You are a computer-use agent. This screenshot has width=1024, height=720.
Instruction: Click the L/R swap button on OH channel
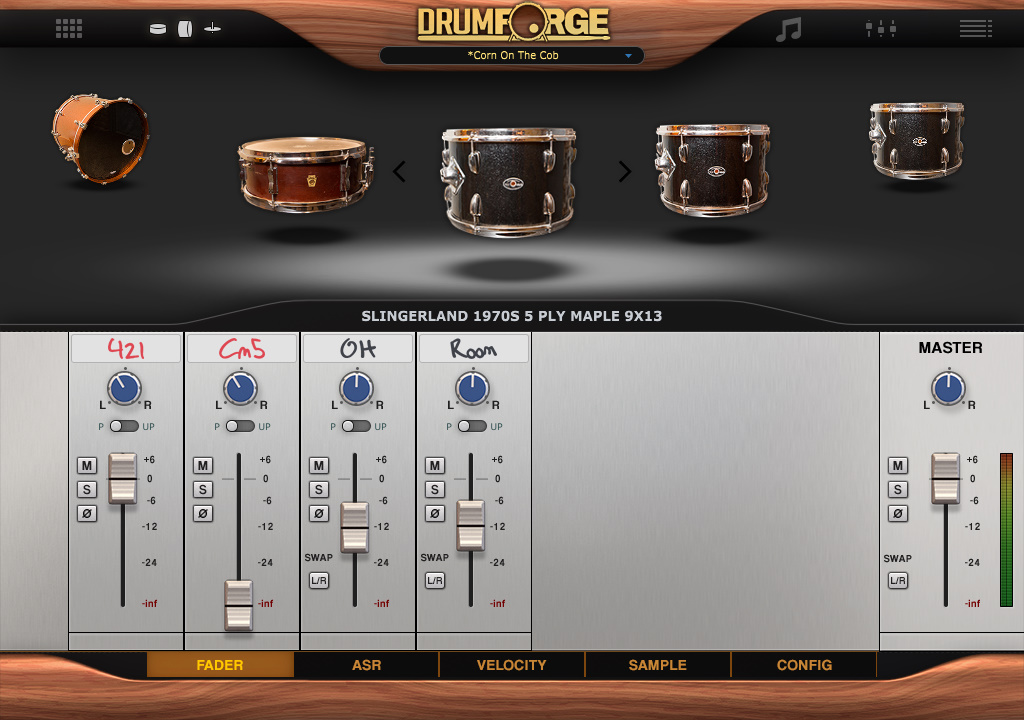click(x=319, y=580)
